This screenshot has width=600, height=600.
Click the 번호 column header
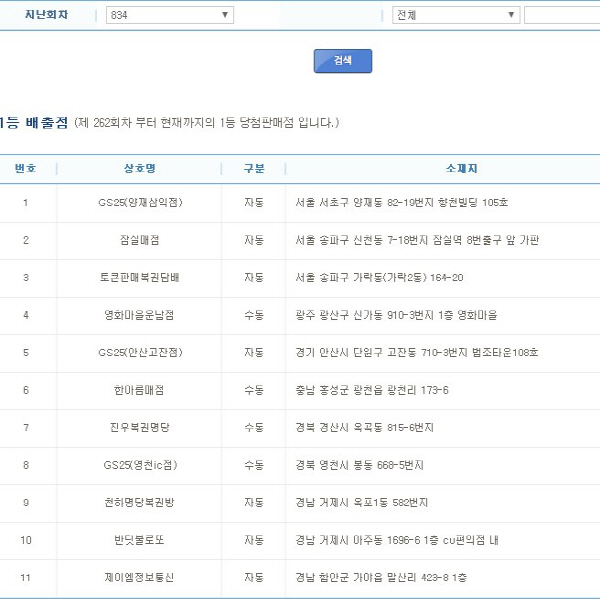tap(25, 168)
